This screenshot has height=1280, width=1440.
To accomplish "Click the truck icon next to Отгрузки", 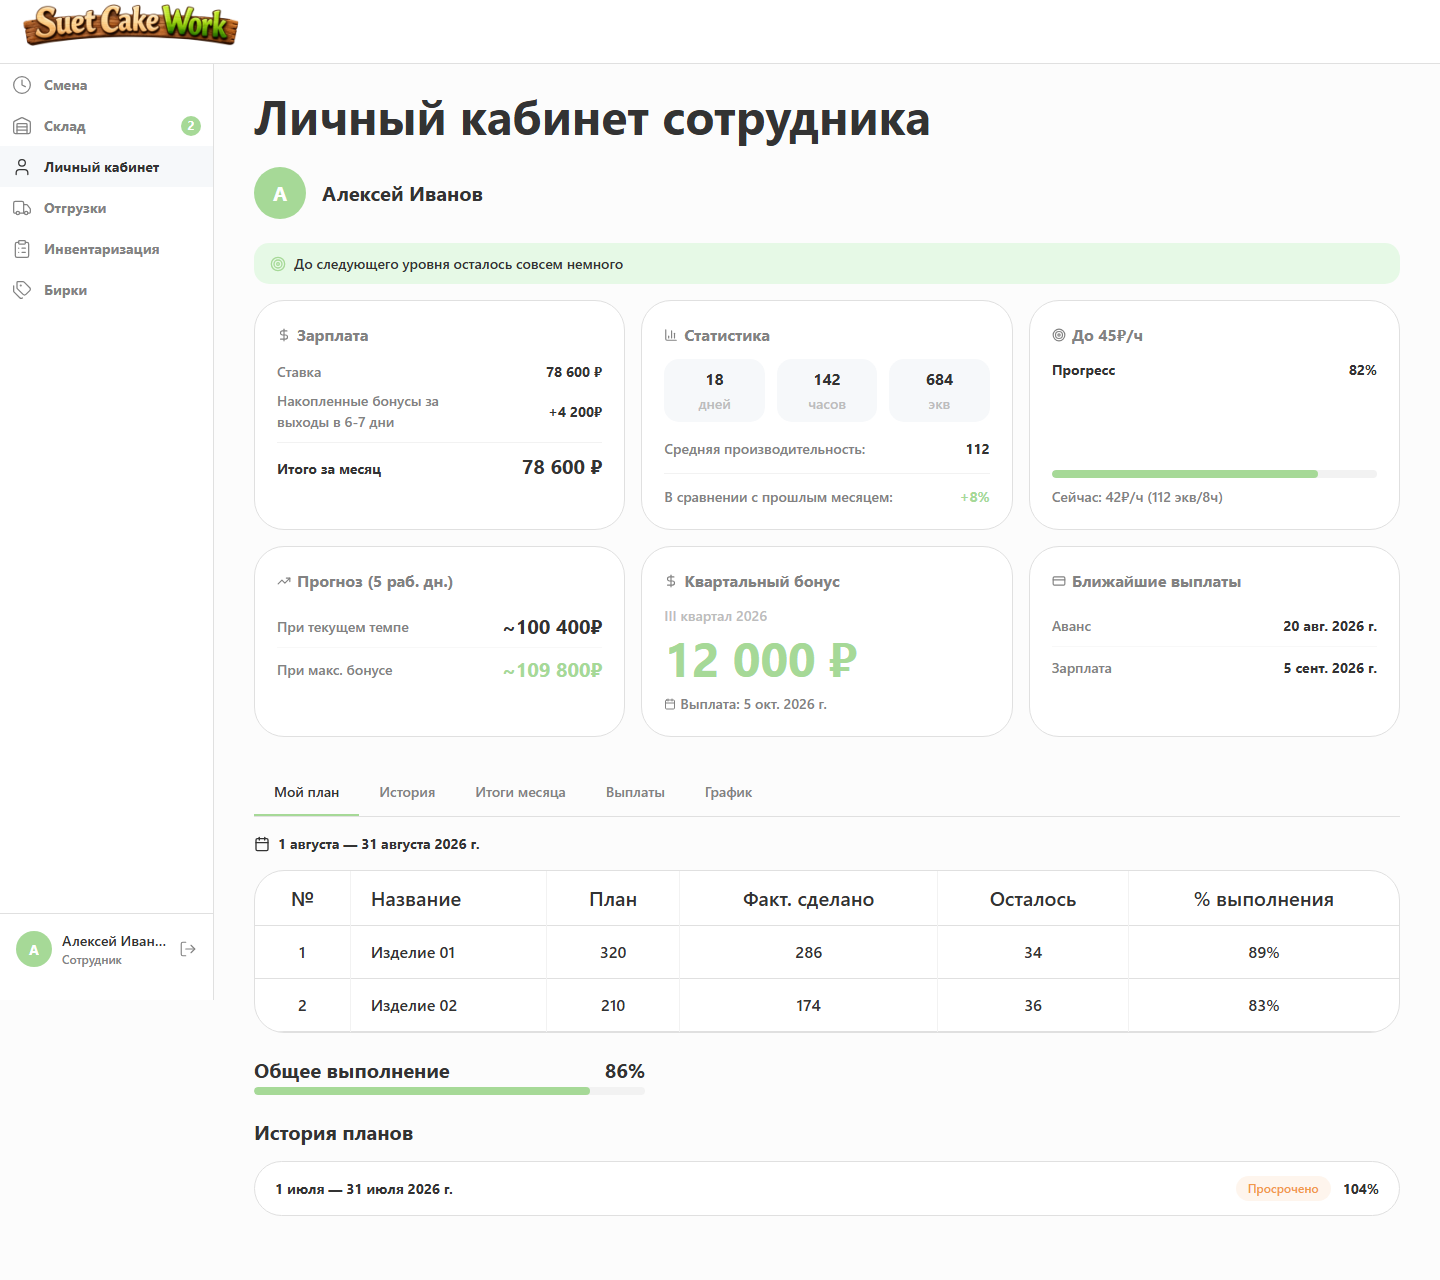I will [x=22, y=208].
